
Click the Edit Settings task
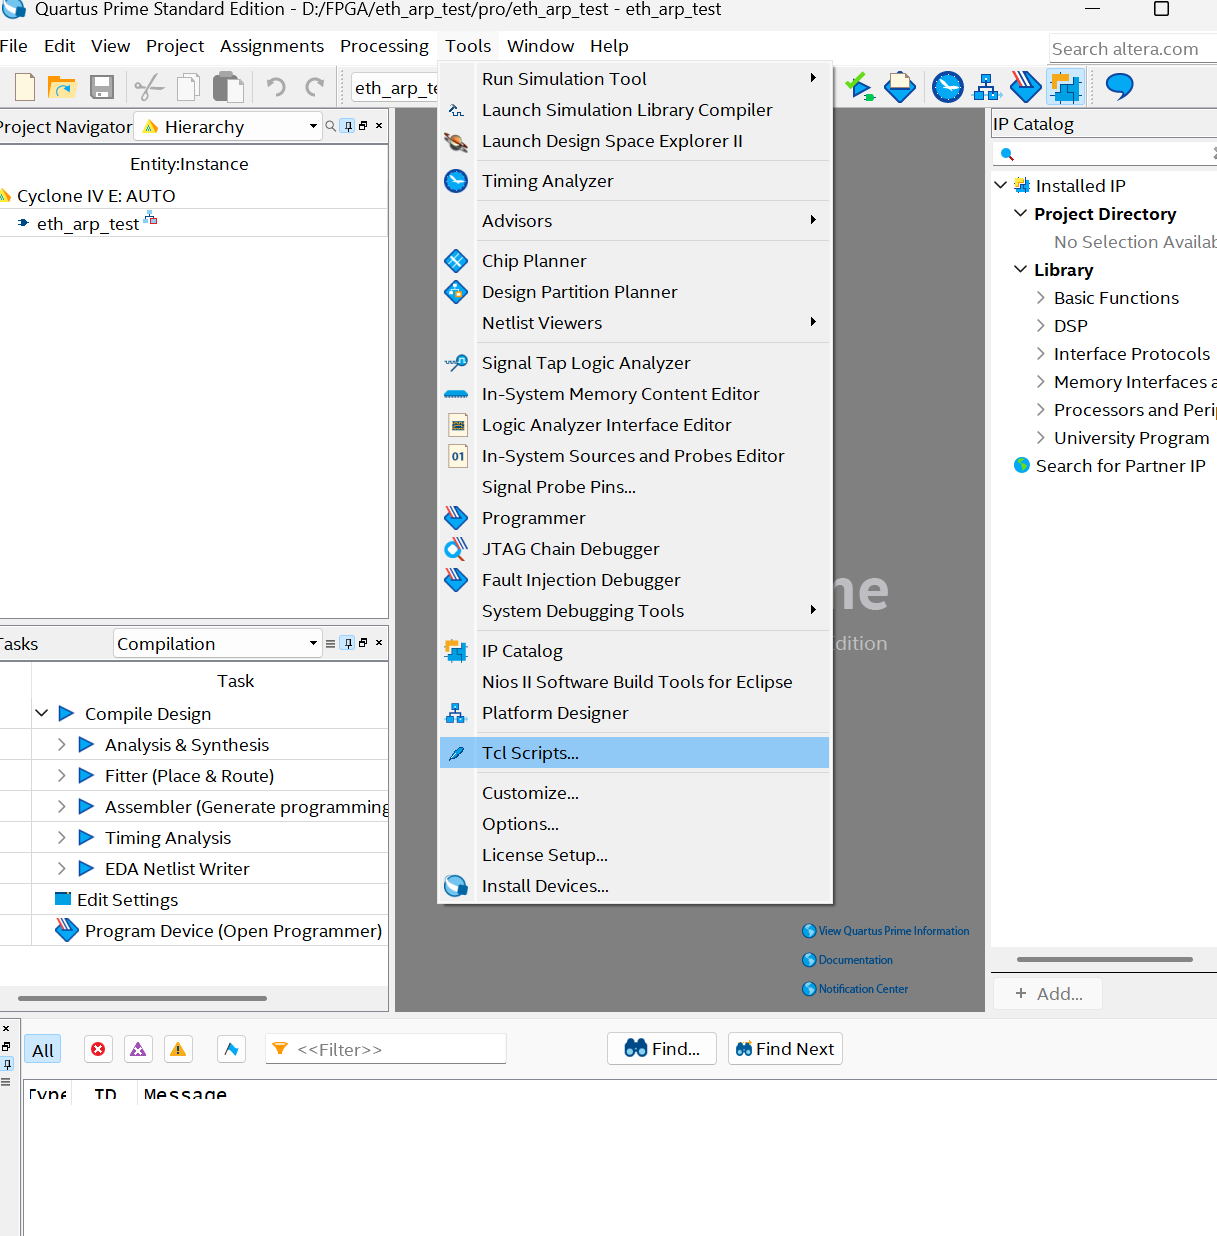(x=127, y=900)
